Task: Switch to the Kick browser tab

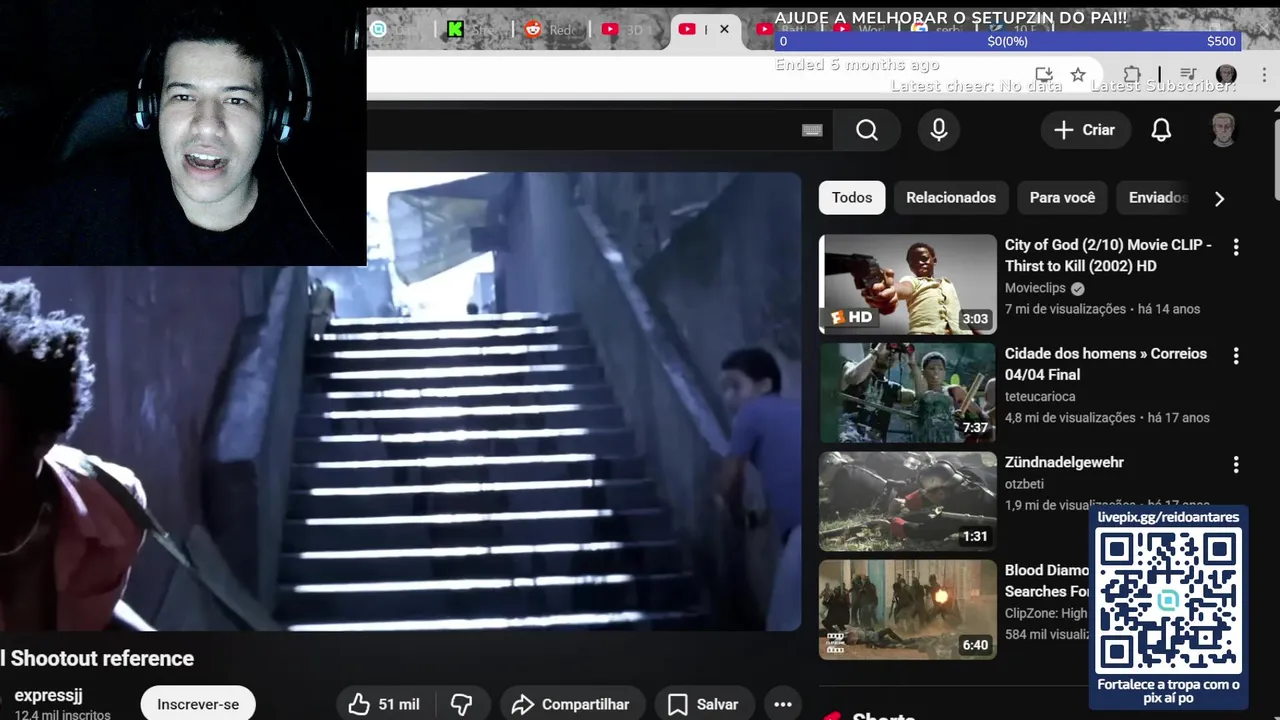Action: 474,29
